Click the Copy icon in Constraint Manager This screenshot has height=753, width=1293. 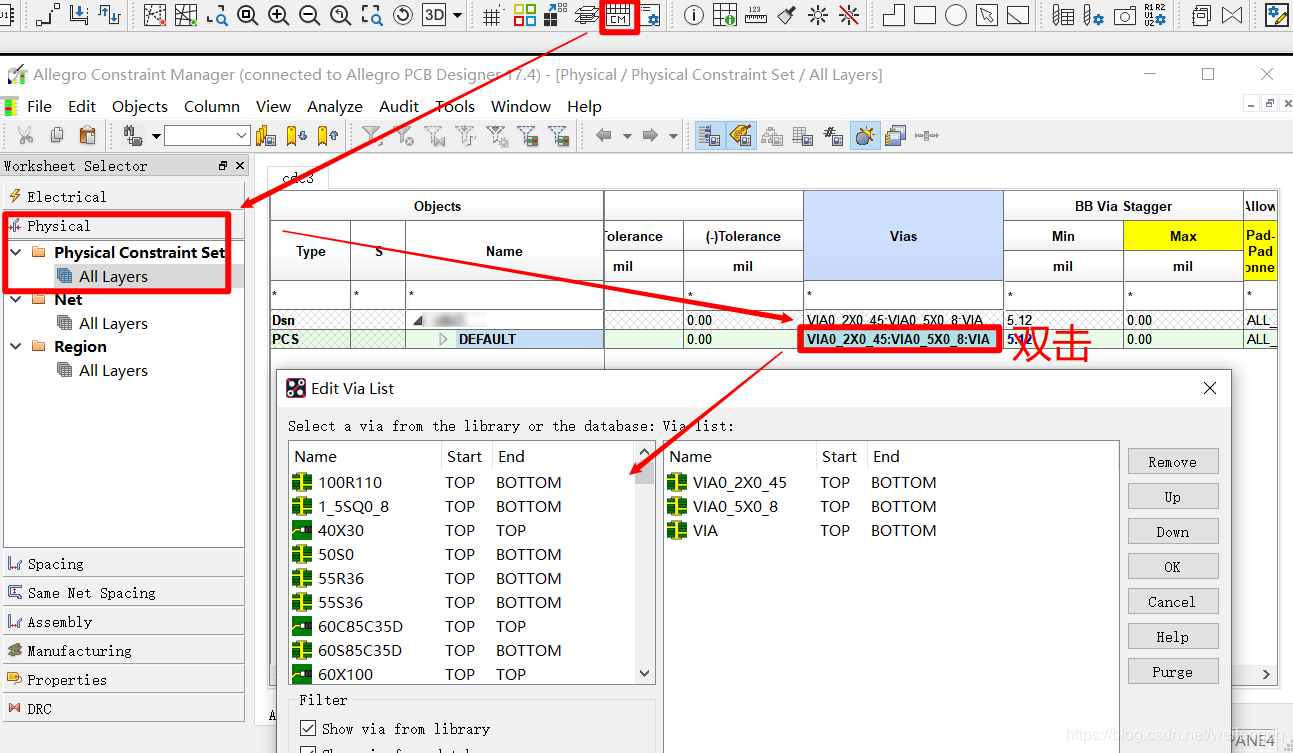57,135
